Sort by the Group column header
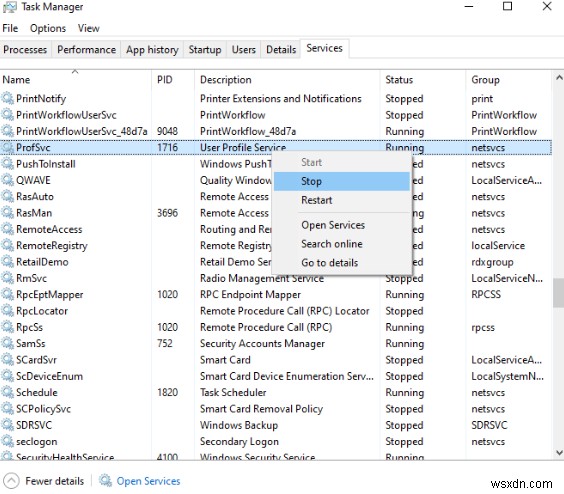Screen dimensions: 564x494 tap(508, 80)
